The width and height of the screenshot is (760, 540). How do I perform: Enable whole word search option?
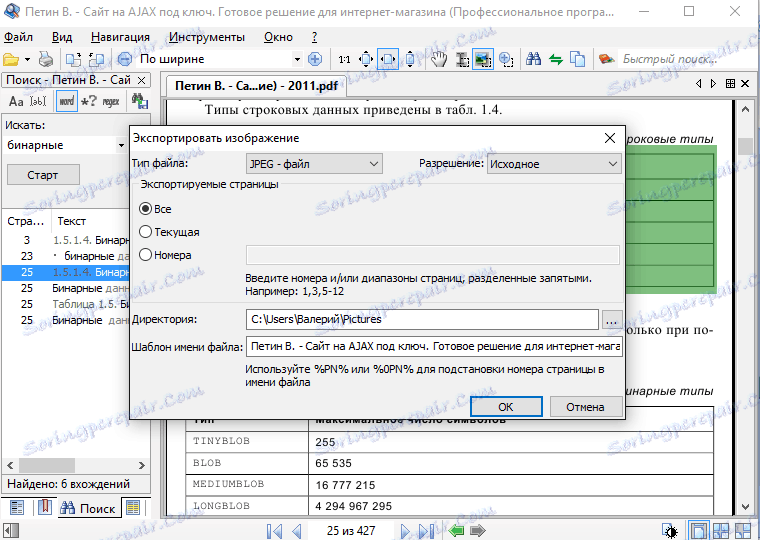point(66,101)
